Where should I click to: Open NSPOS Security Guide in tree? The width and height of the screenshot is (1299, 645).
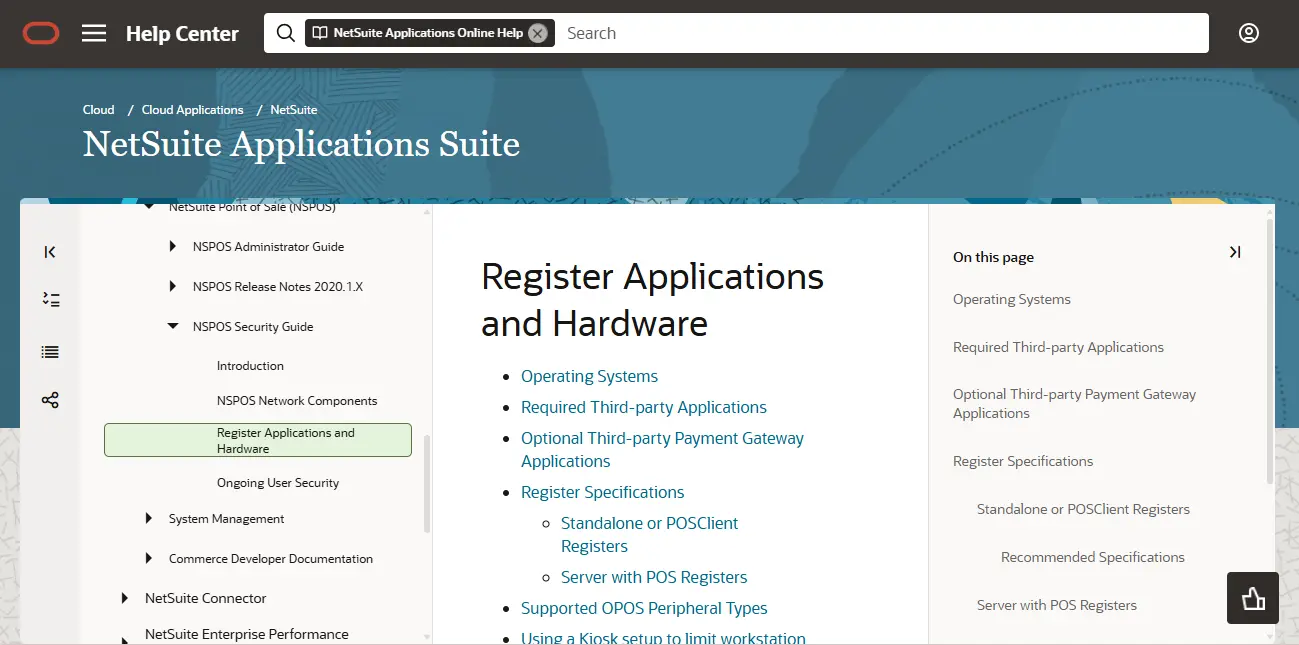(253, 327)
